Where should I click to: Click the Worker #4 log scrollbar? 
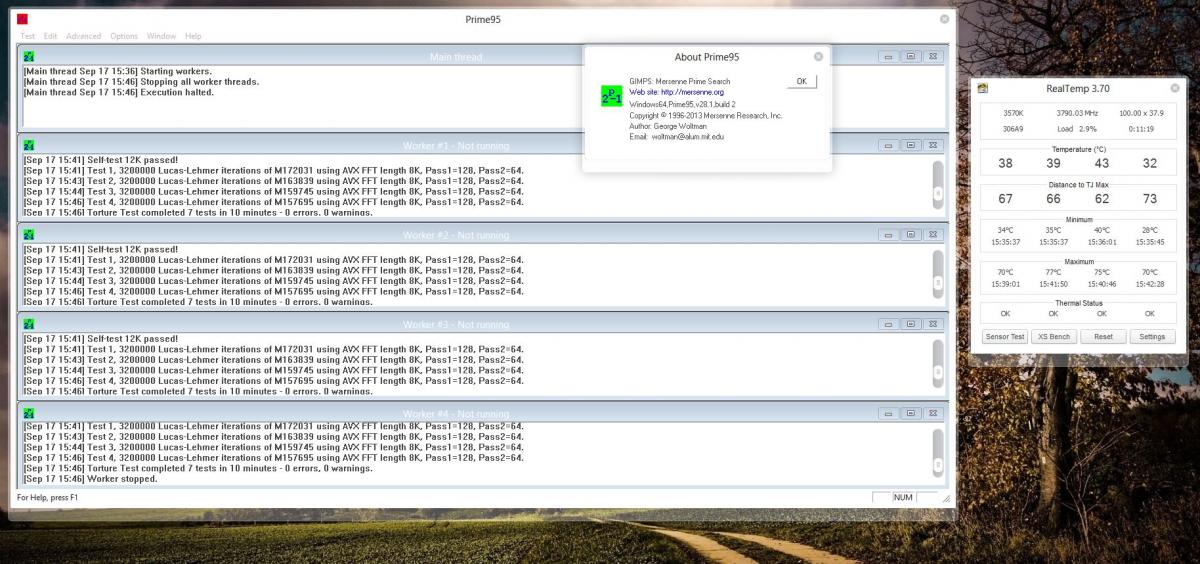tap(937, 452)
